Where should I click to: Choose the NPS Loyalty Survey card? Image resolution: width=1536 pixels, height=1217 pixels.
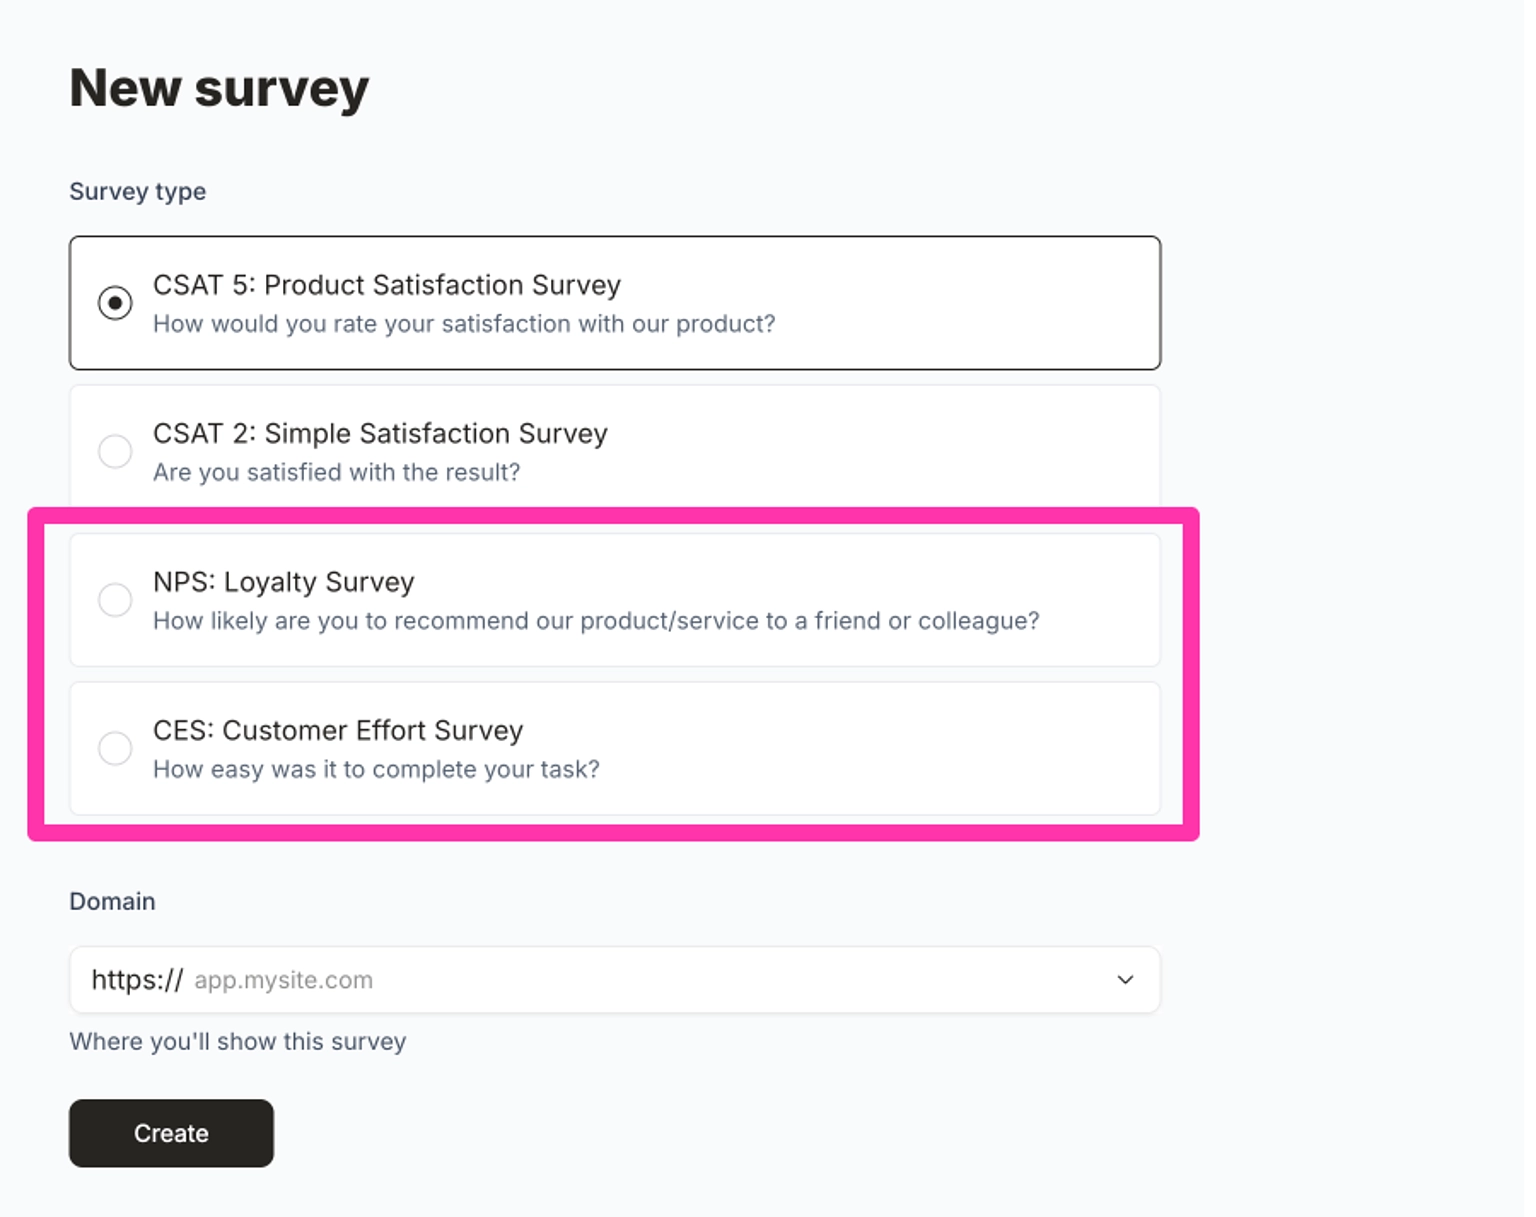click(x=614, y=599)
